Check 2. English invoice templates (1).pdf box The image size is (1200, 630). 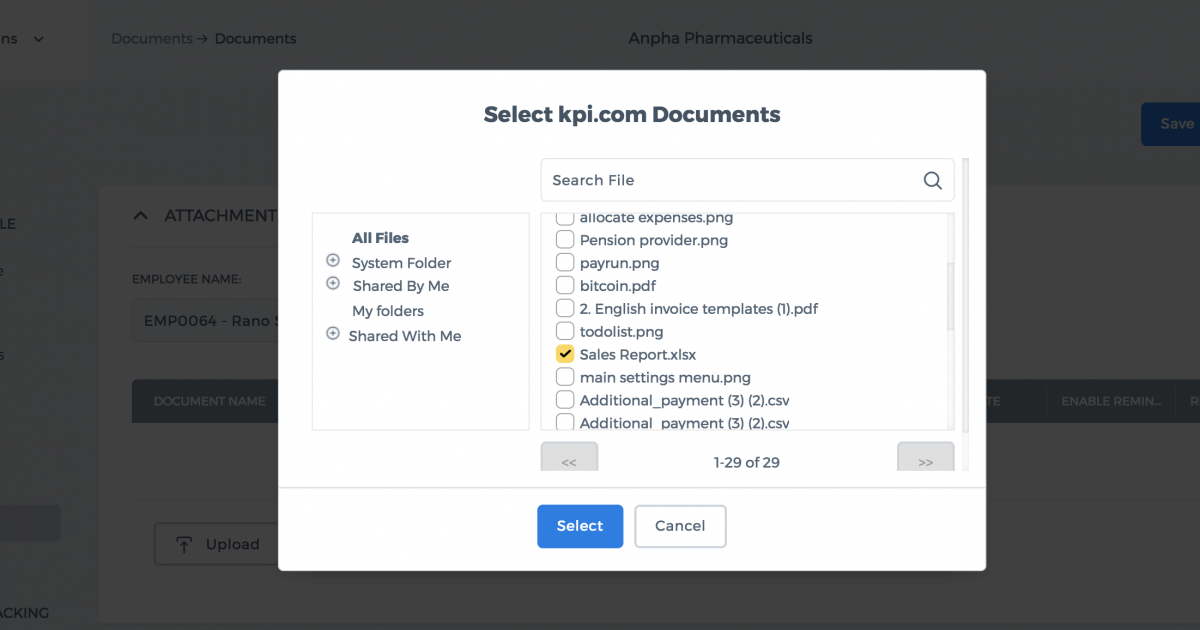coord(565,309)
